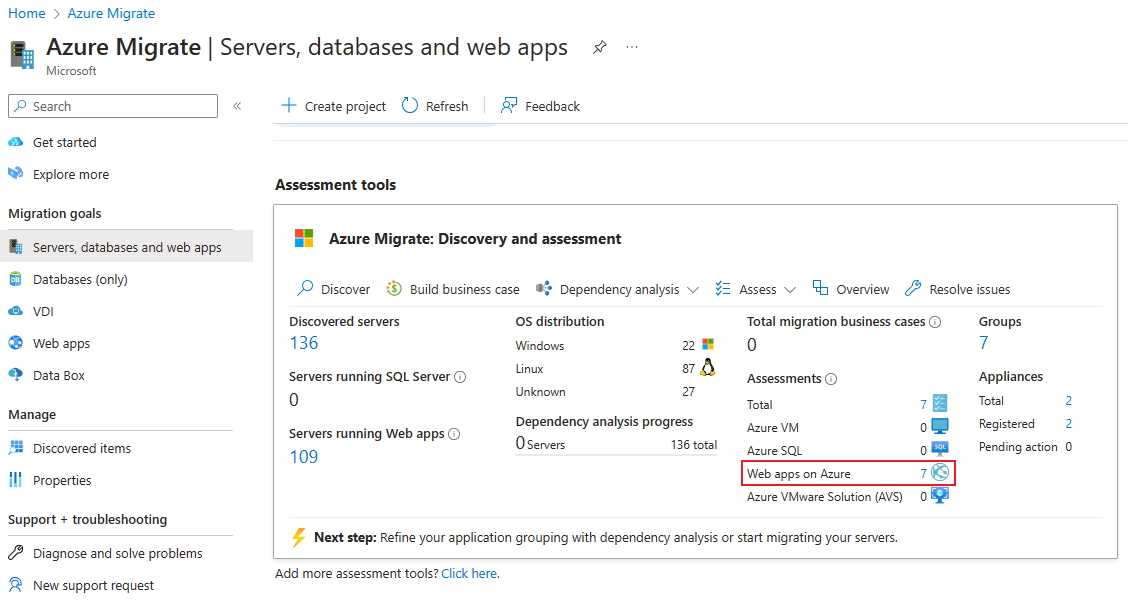The height and width of the screenshot is (601, 1128).
Task: Open the ellipsis more options menu
Action: click(632, 47)
